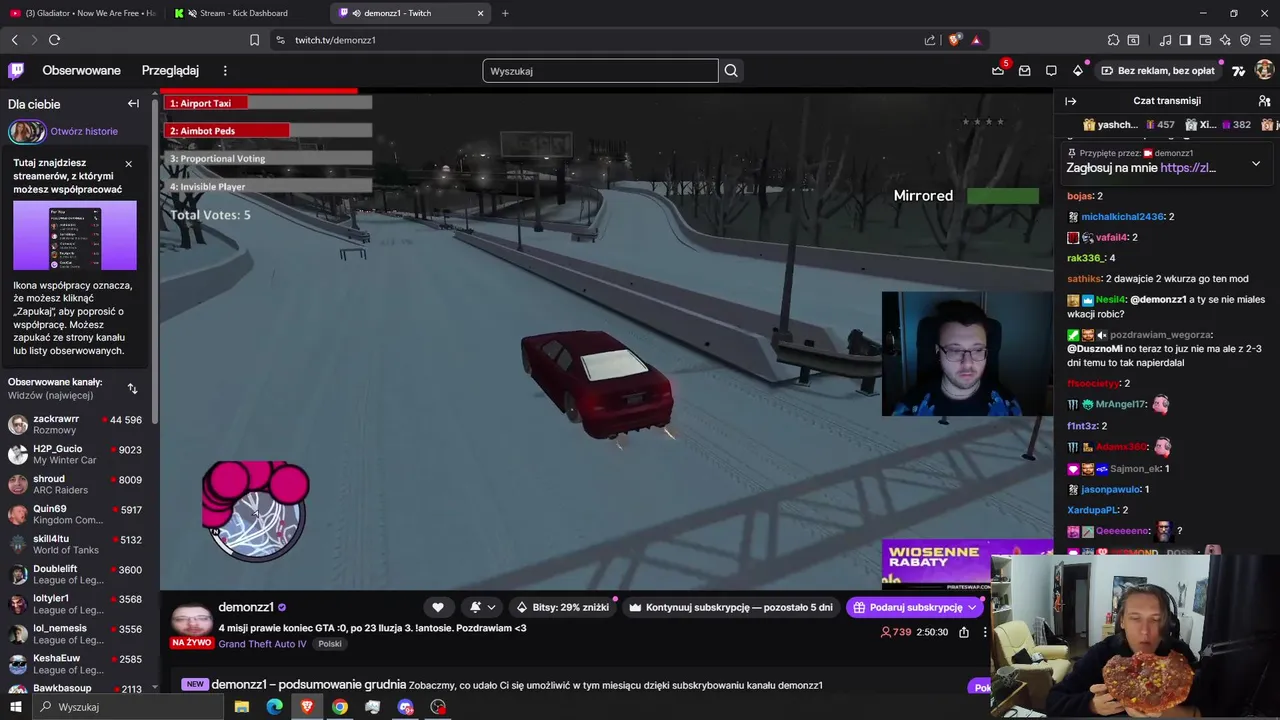The height and width of the screenshot is (720, 1280).
Task: Open chat community users icon
Action: coord(1264,101)
